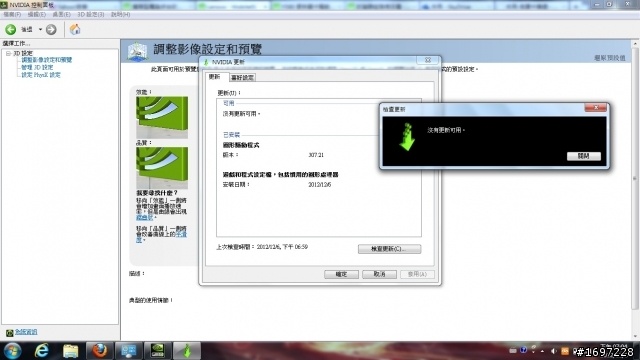Click the green download arrow in popup
This screenshot has height=360, width=640.
407,137
